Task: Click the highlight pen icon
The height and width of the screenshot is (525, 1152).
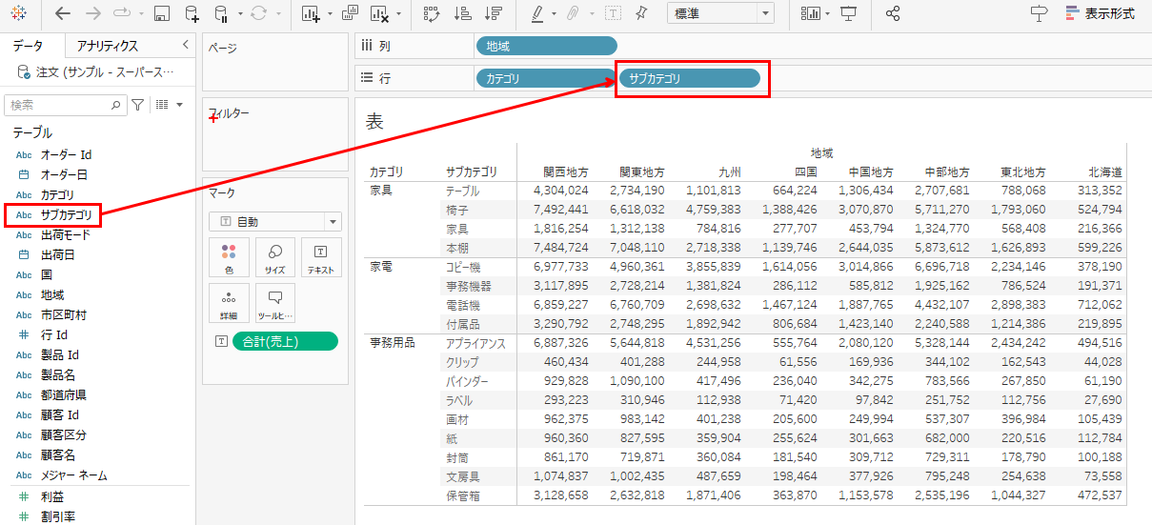Action: point(537,13)
